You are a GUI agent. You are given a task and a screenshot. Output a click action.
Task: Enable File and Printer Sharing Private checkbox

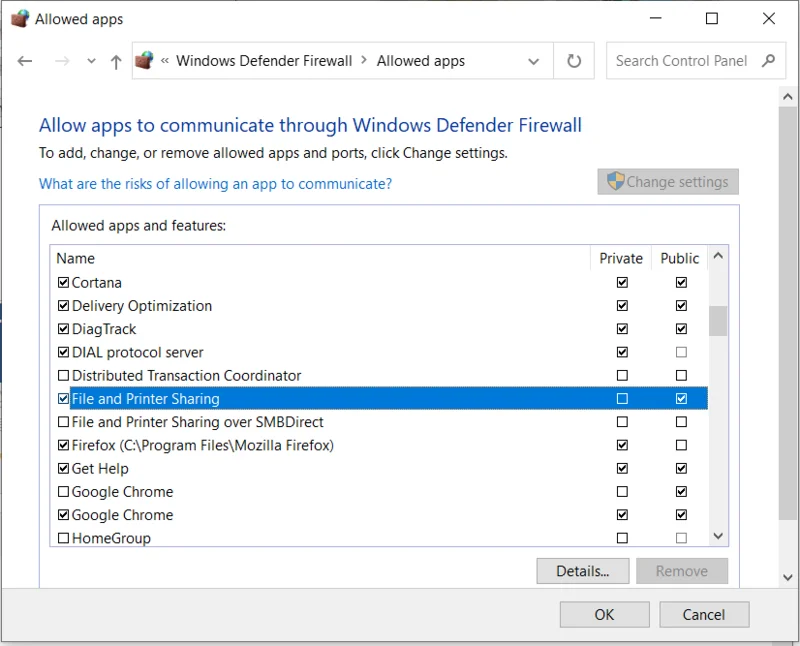[x=622, y=399]
